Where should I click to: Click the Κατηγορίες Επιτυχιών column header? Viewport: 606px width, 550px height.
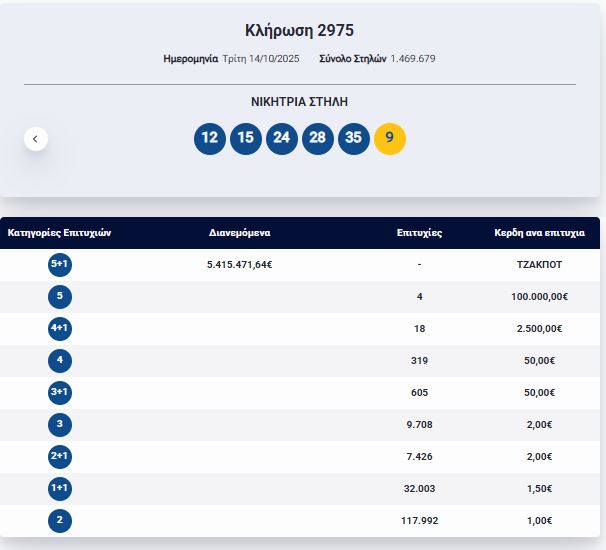point(59,233)
